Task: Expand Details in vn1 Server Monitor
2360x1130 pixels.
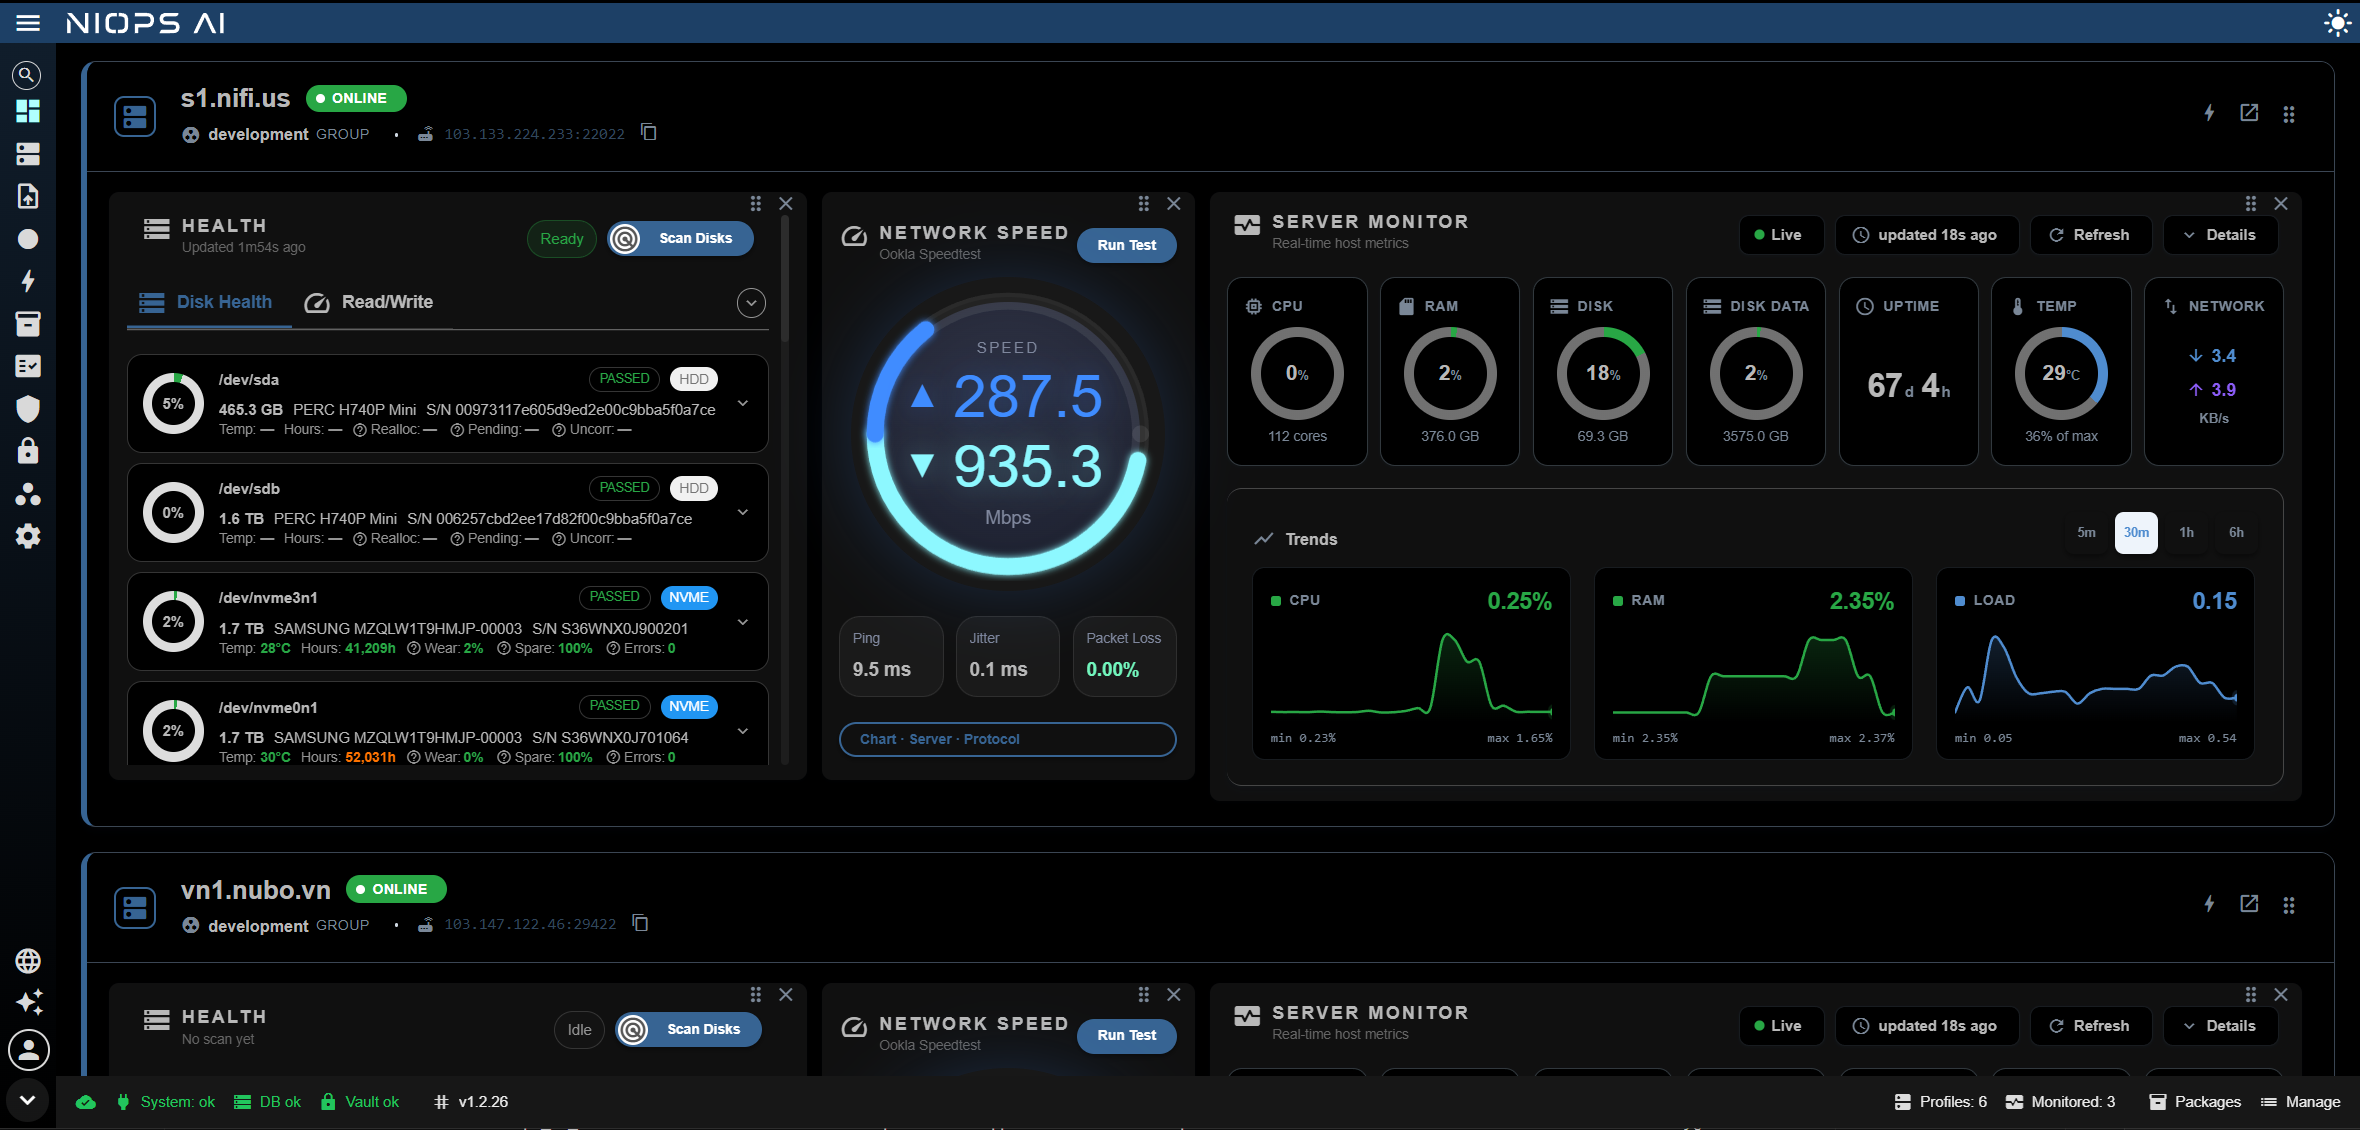Action: point(2220,1026)
